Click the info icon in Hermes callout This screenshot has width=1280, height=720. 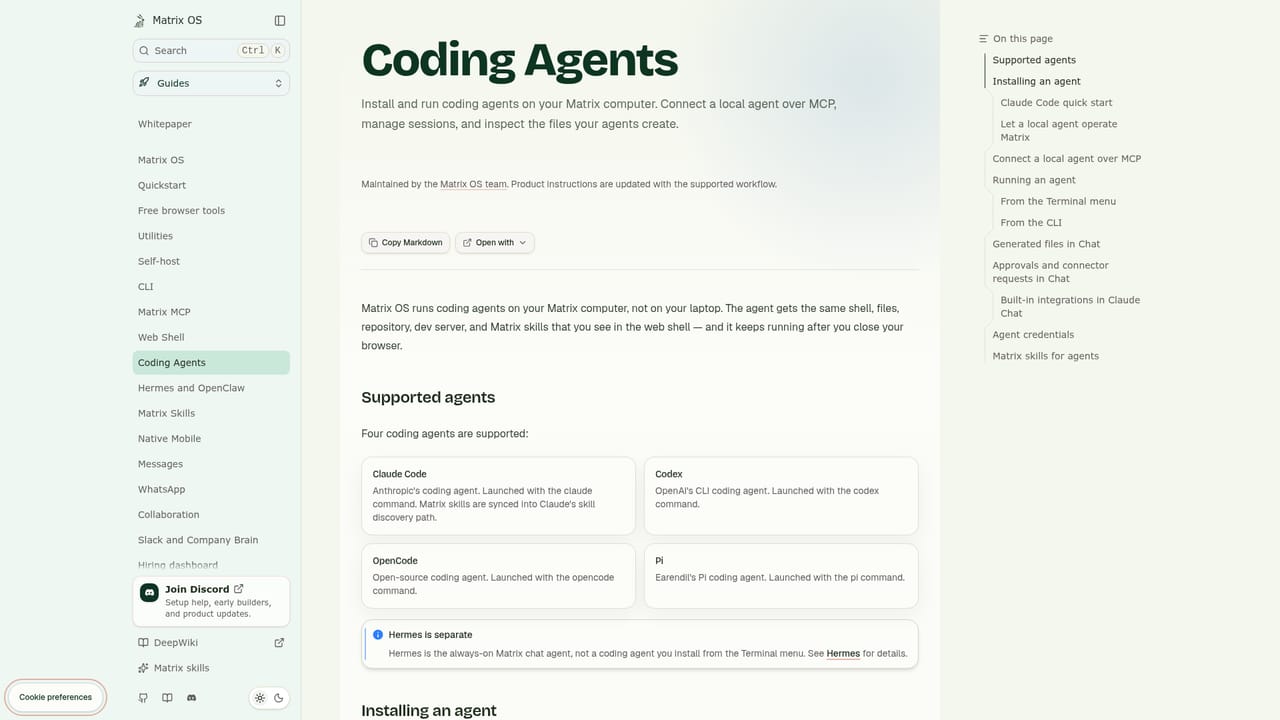(x=378, y=635)
